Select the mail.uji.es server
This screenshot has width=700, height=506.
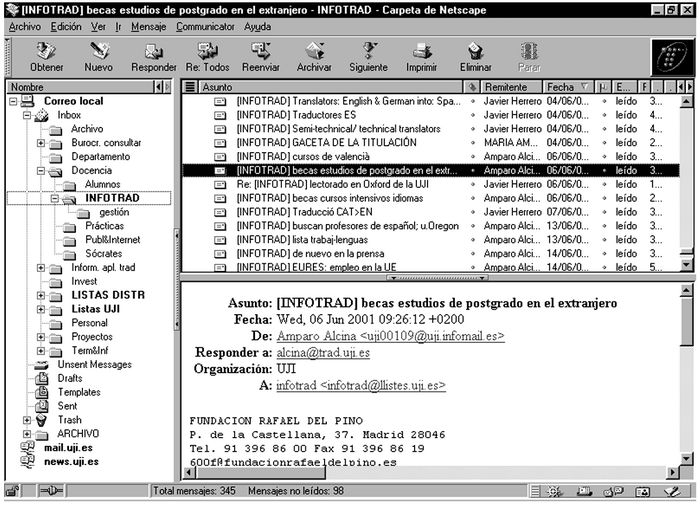point(68,447)
